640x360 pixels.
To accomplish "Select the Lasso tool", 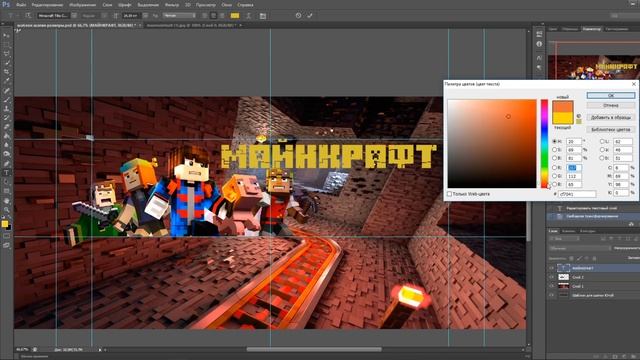I will [x=7, y=54].
